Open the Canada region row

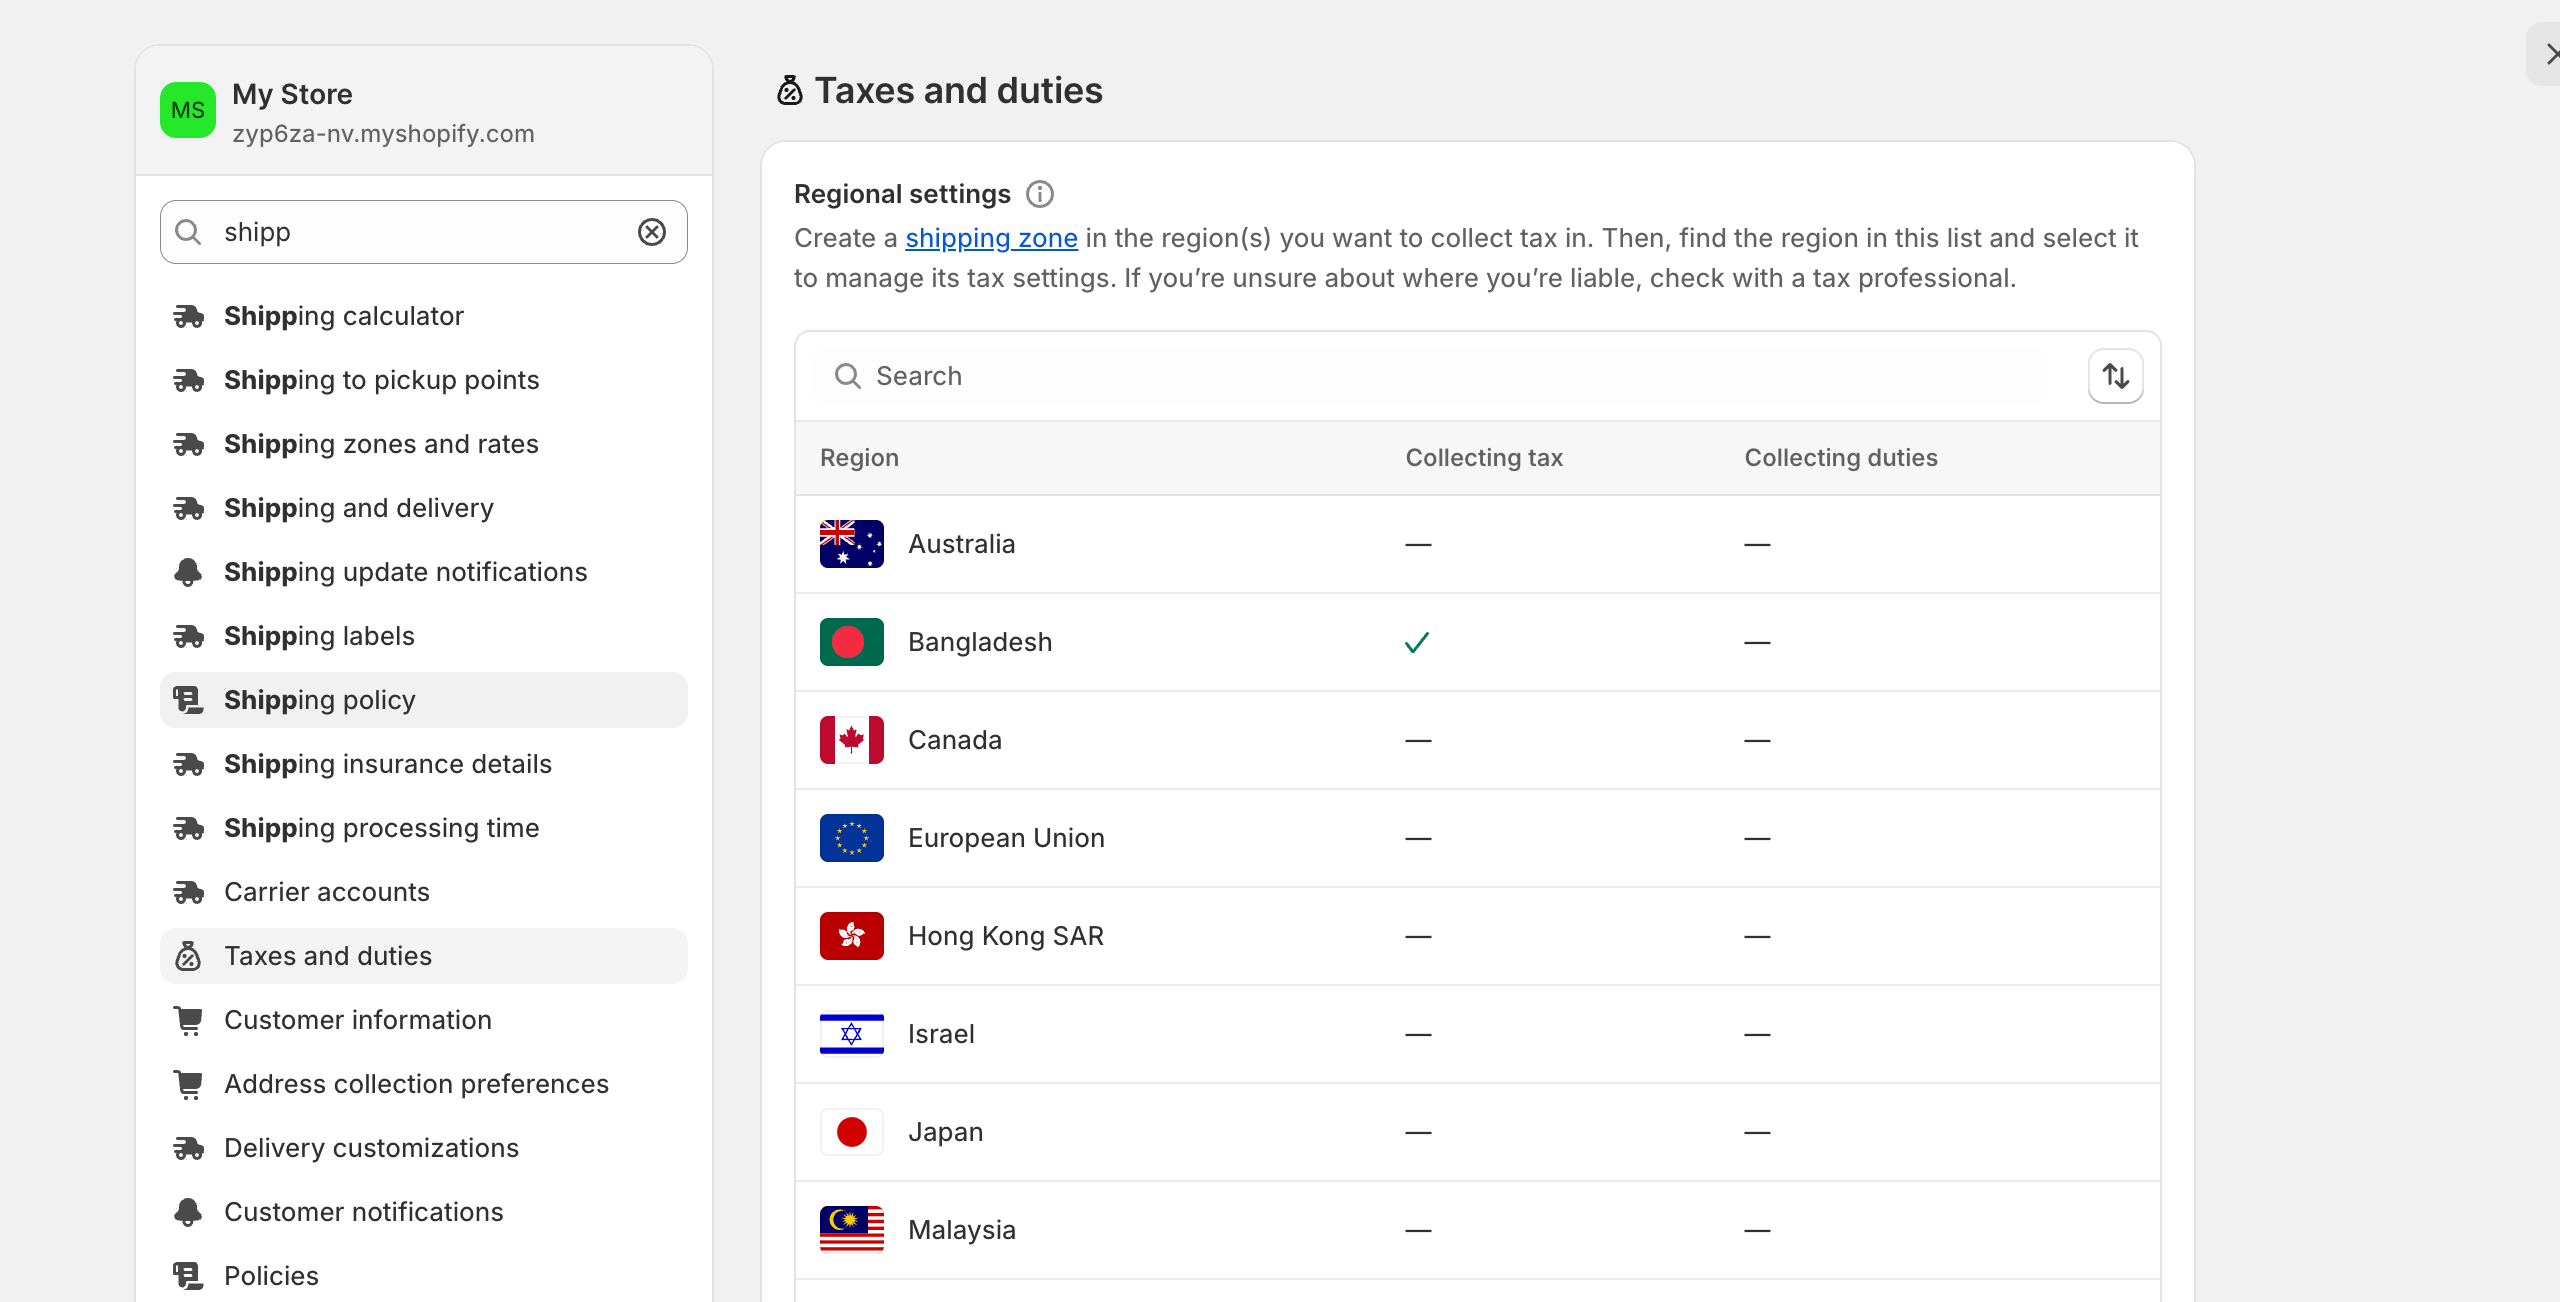tap(1478, 740)
